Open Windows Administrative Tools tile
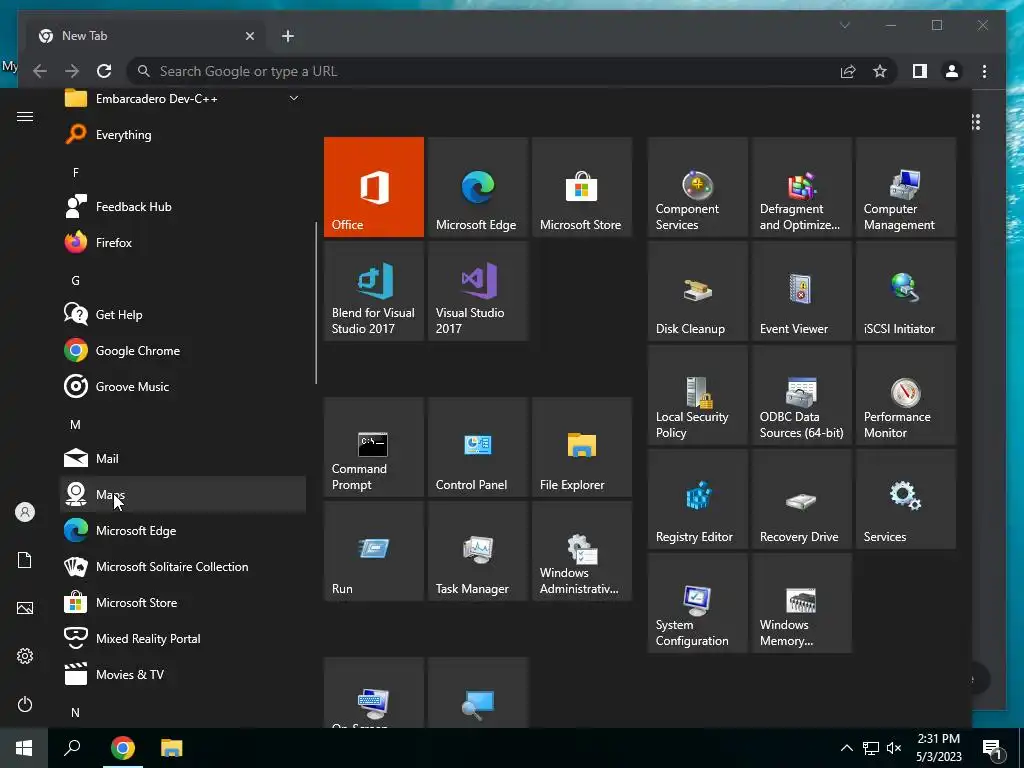This screenshot has height=768, width=1024. pyautogui.click(x=582, y=551)
